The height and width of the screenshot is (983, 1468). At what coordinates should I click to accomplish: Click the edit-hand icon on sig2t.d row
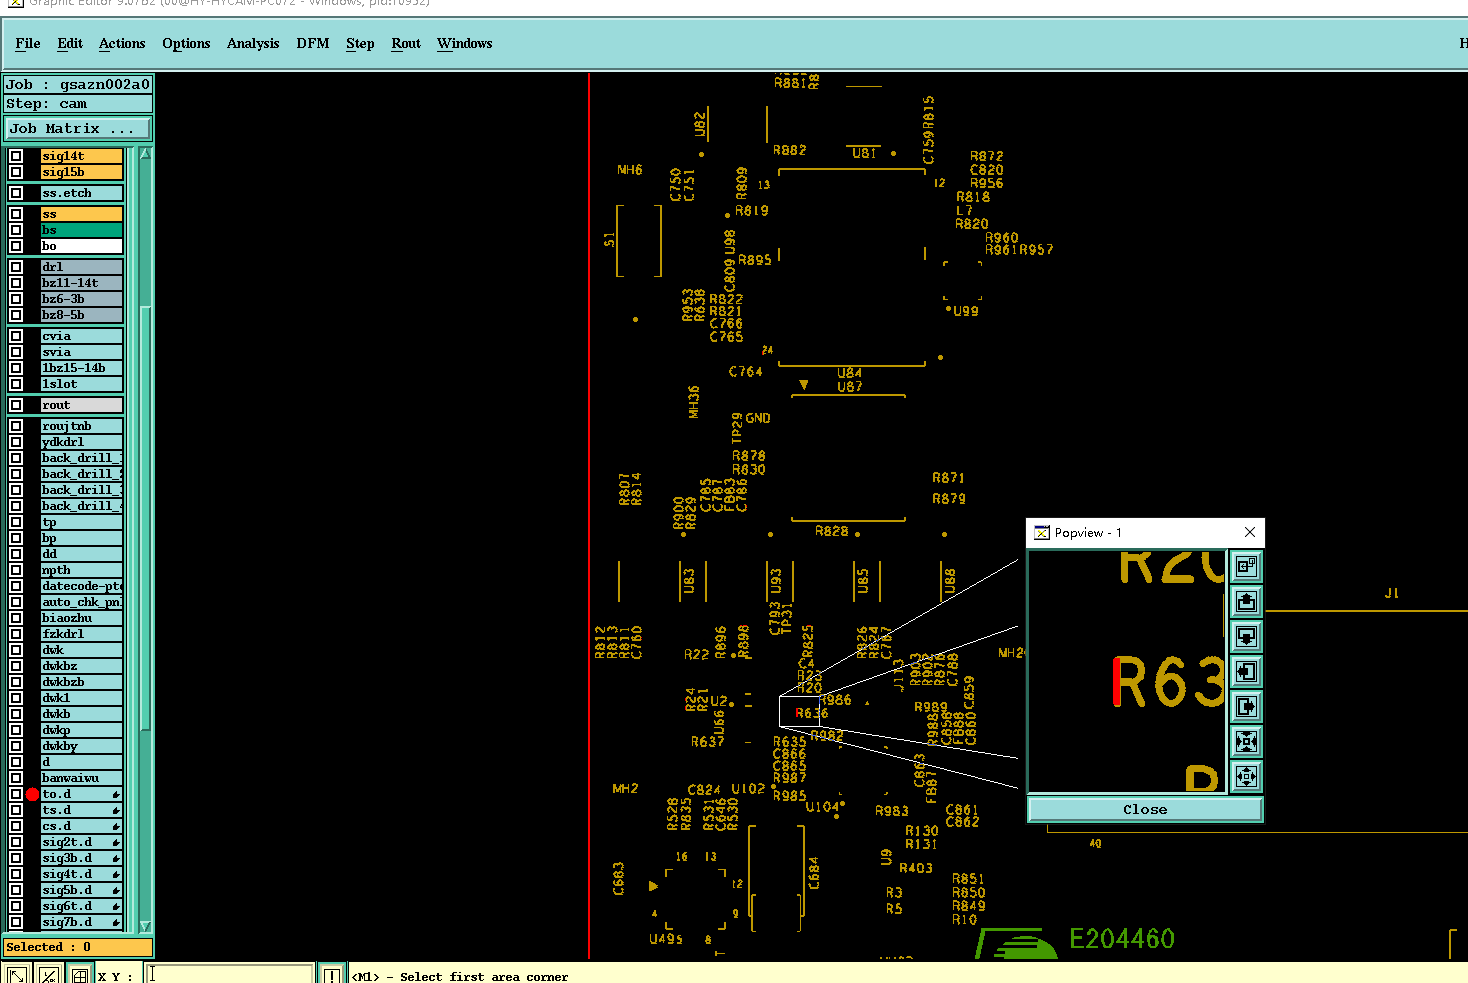point(116,843)
